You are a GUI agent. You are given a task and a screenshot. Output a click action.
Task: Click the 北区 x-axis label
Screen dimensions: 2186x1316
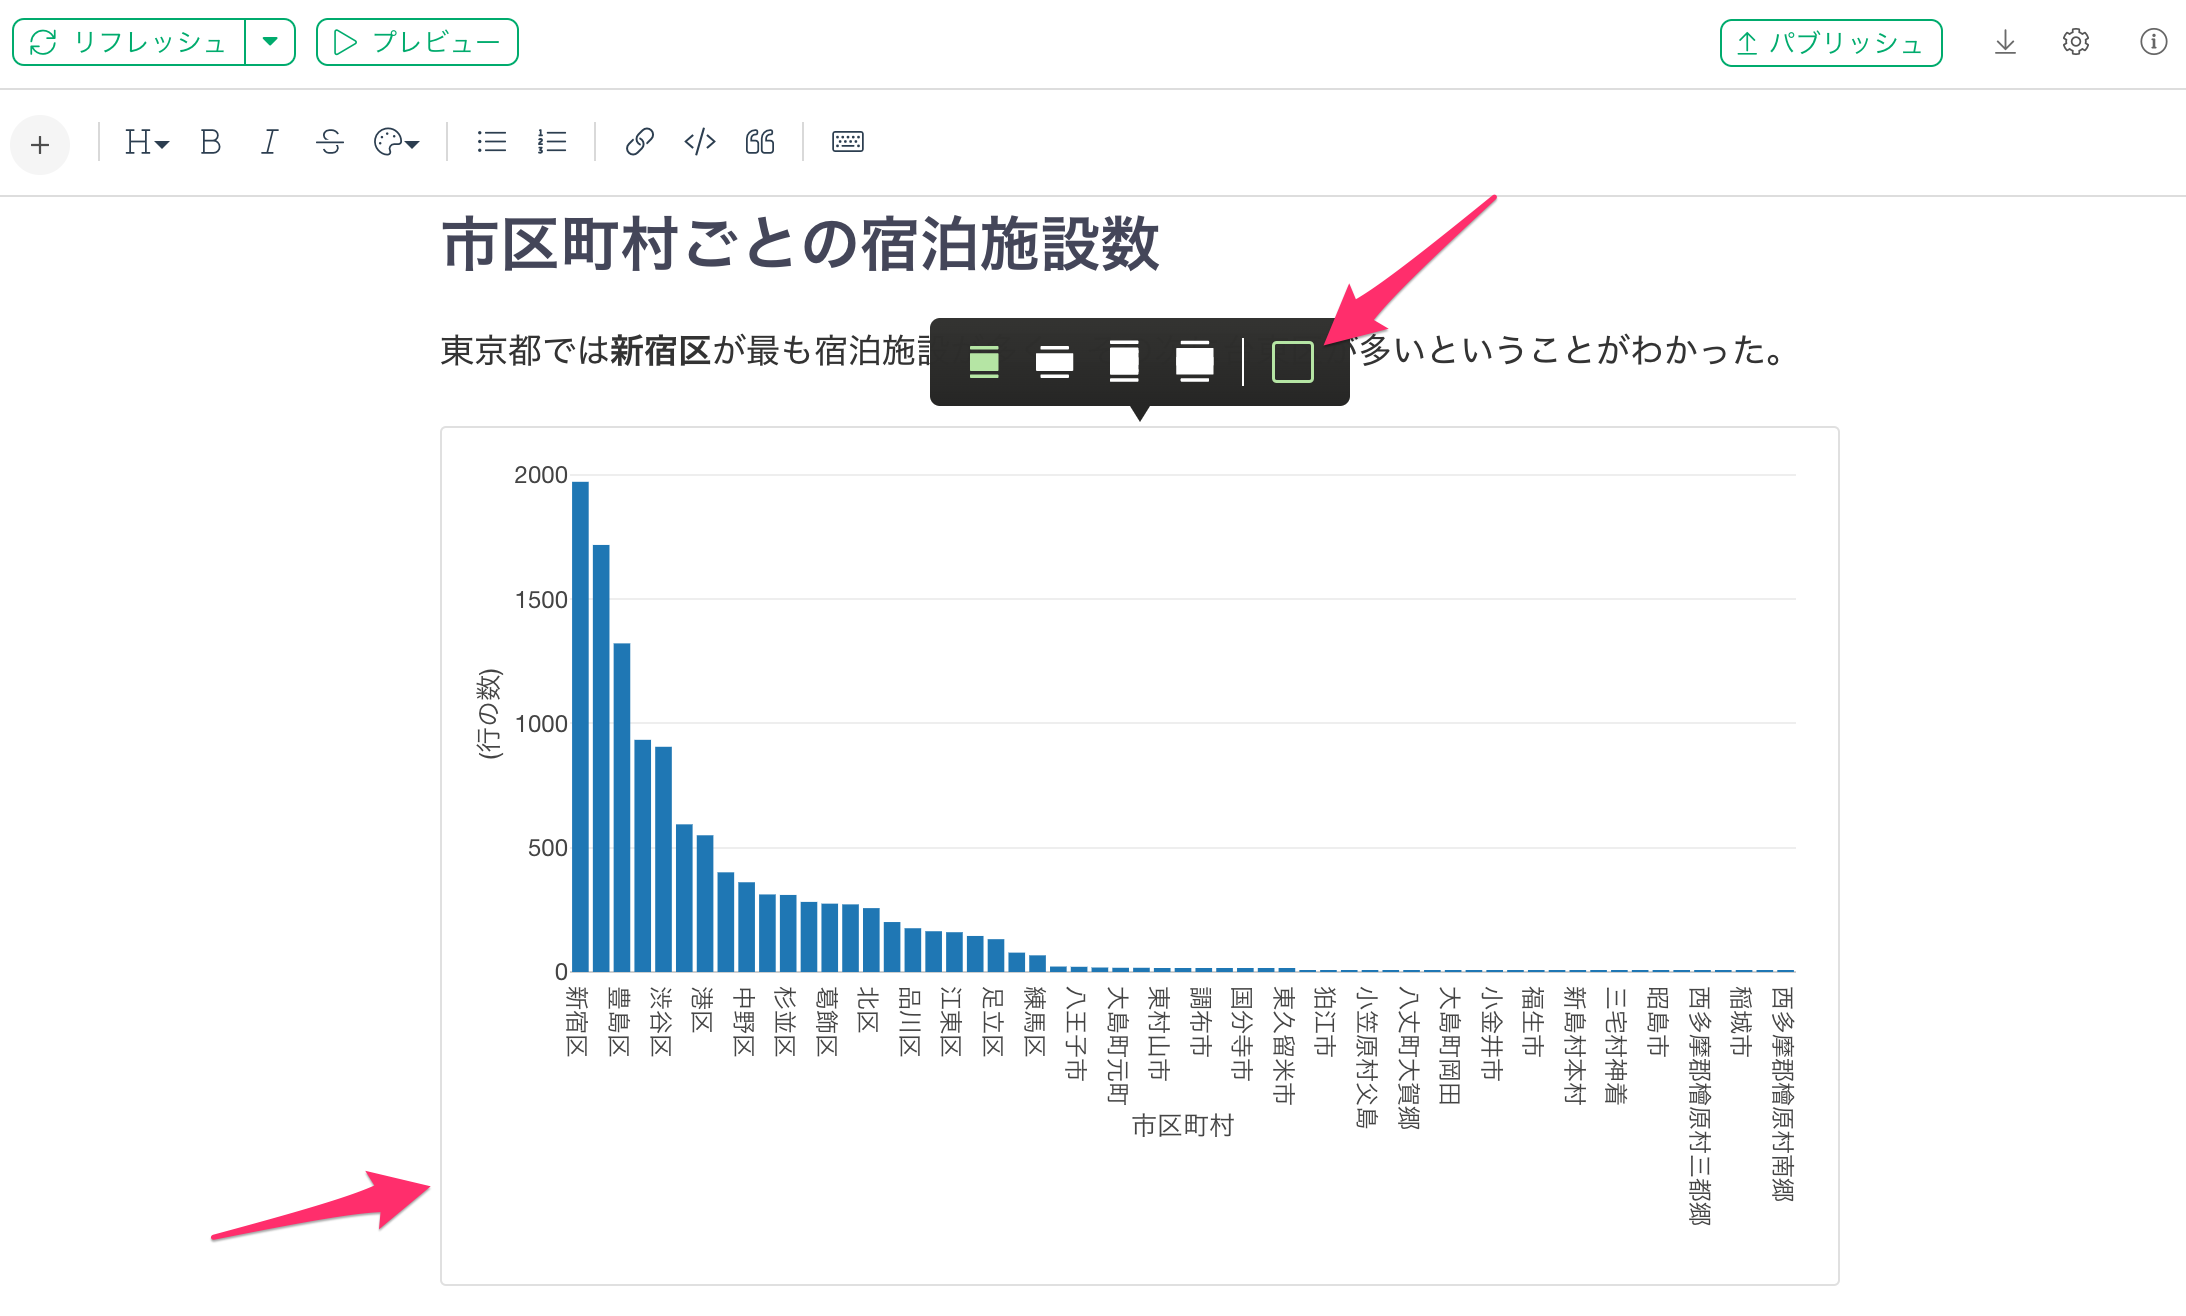[868, 1010]
